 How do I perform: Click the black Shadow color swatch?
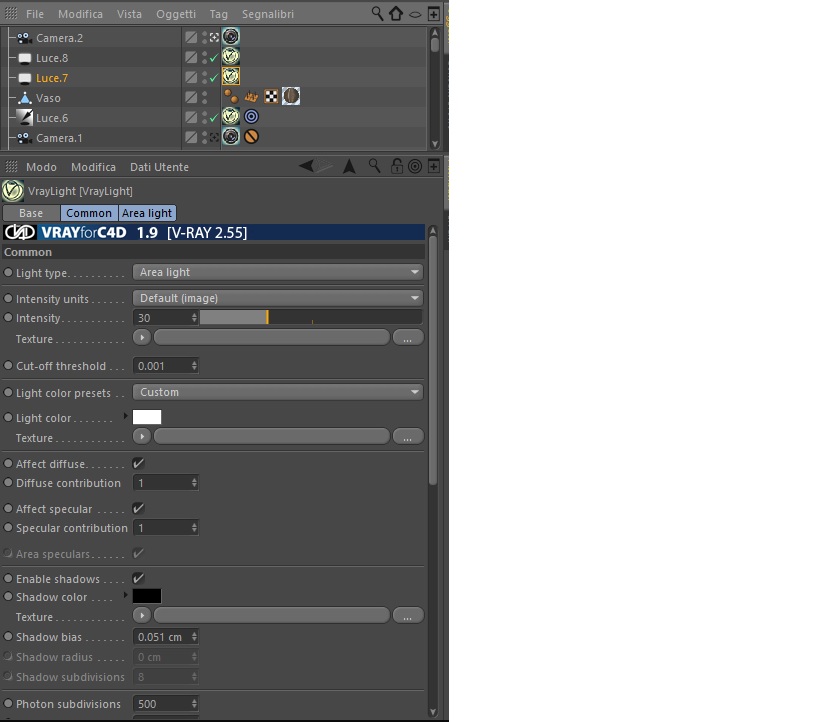147,596
